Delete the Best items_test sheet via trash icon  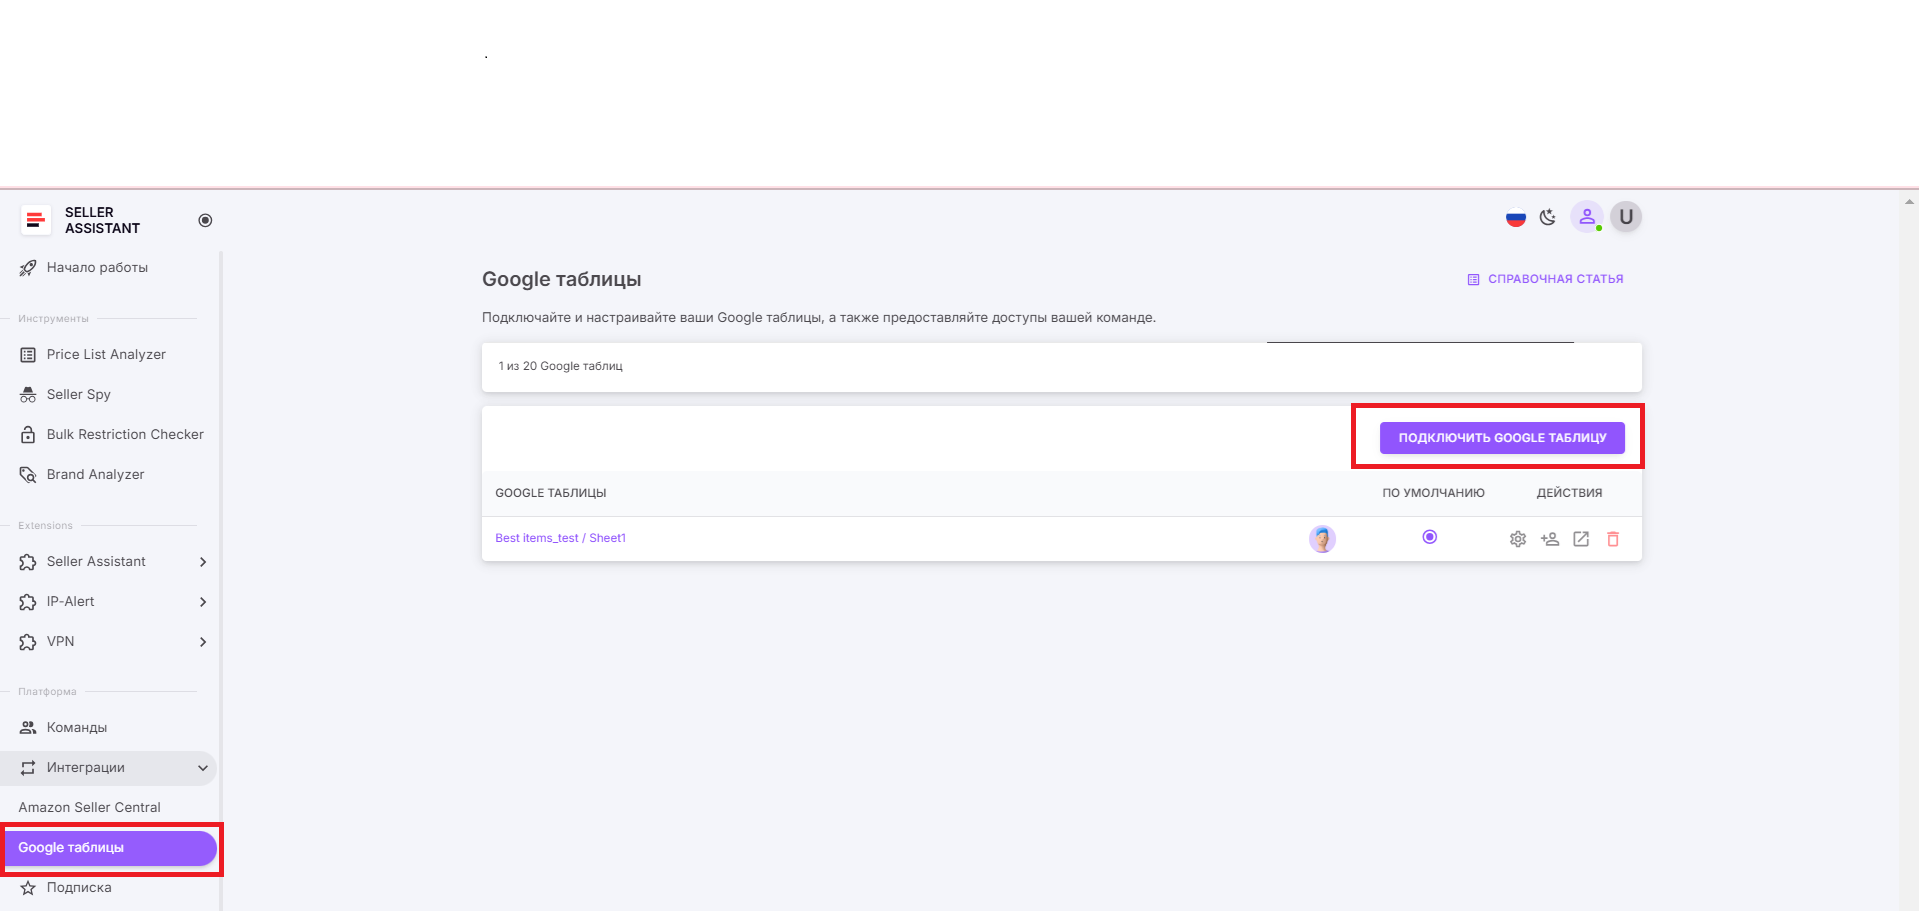(1613, 539)
